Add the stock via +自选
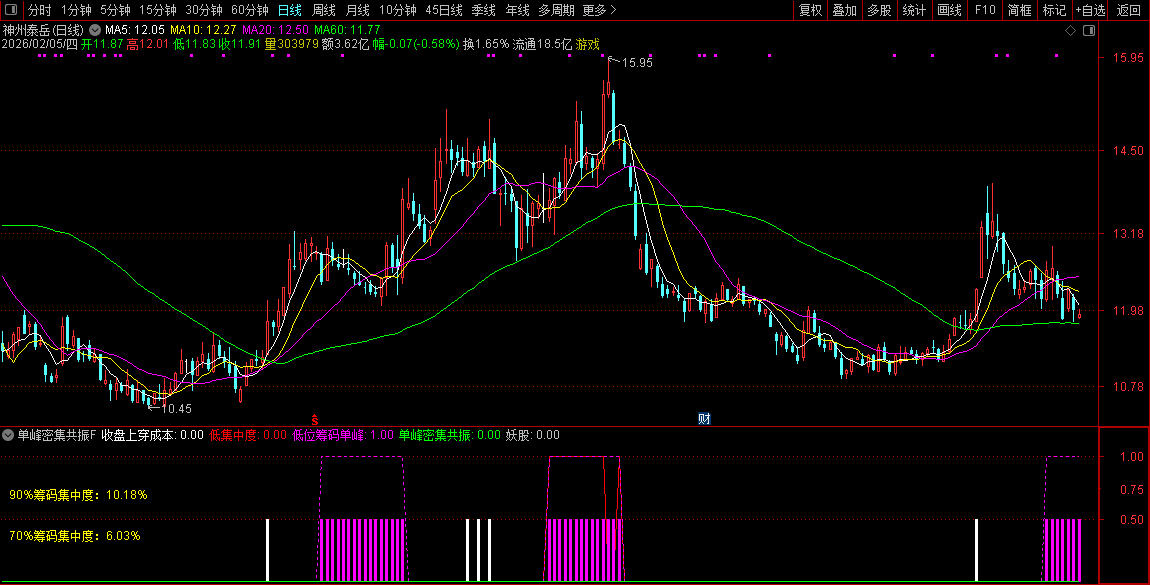Image resolution: width=1150 pixels, height=585 pixels. click(1091, 10)
